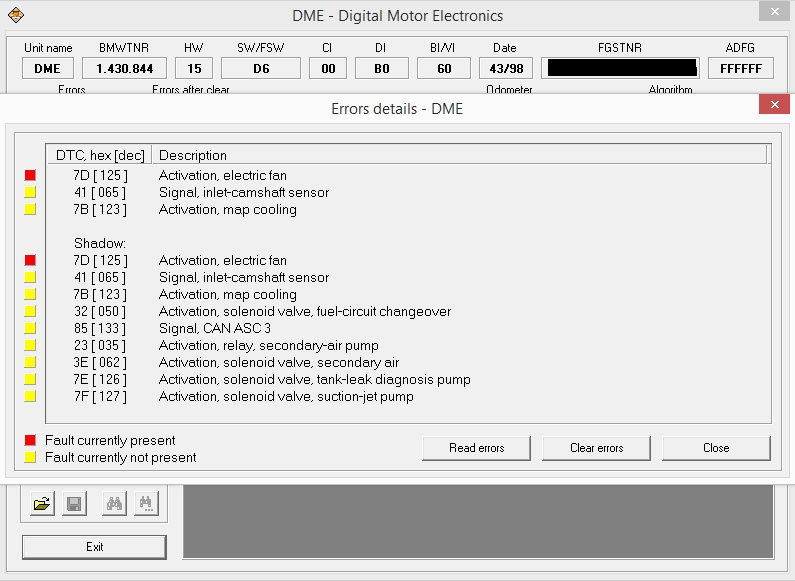Select 7F [127] suction-jet pump row
Screen dimensions: 795x581
tap(408, 396)
